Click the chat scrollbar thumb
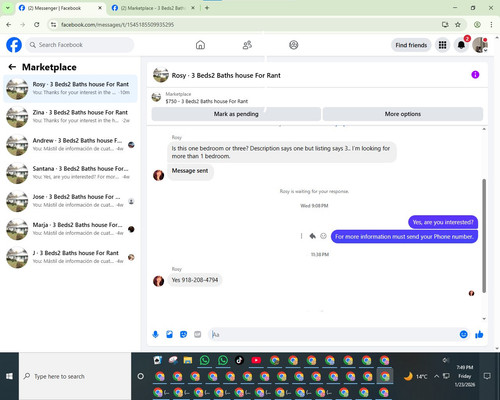 coord(484,236)
